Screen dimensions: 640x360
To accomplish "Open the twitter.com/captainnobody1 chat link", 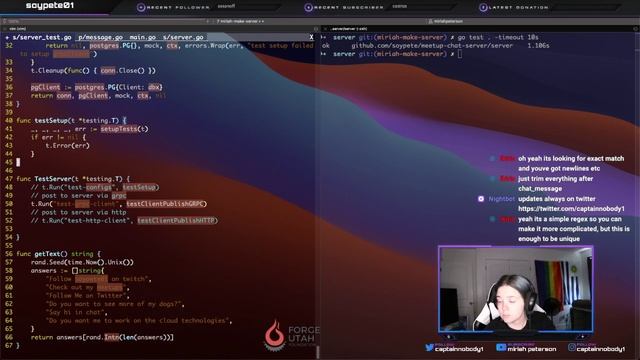I will pos(571,209).
